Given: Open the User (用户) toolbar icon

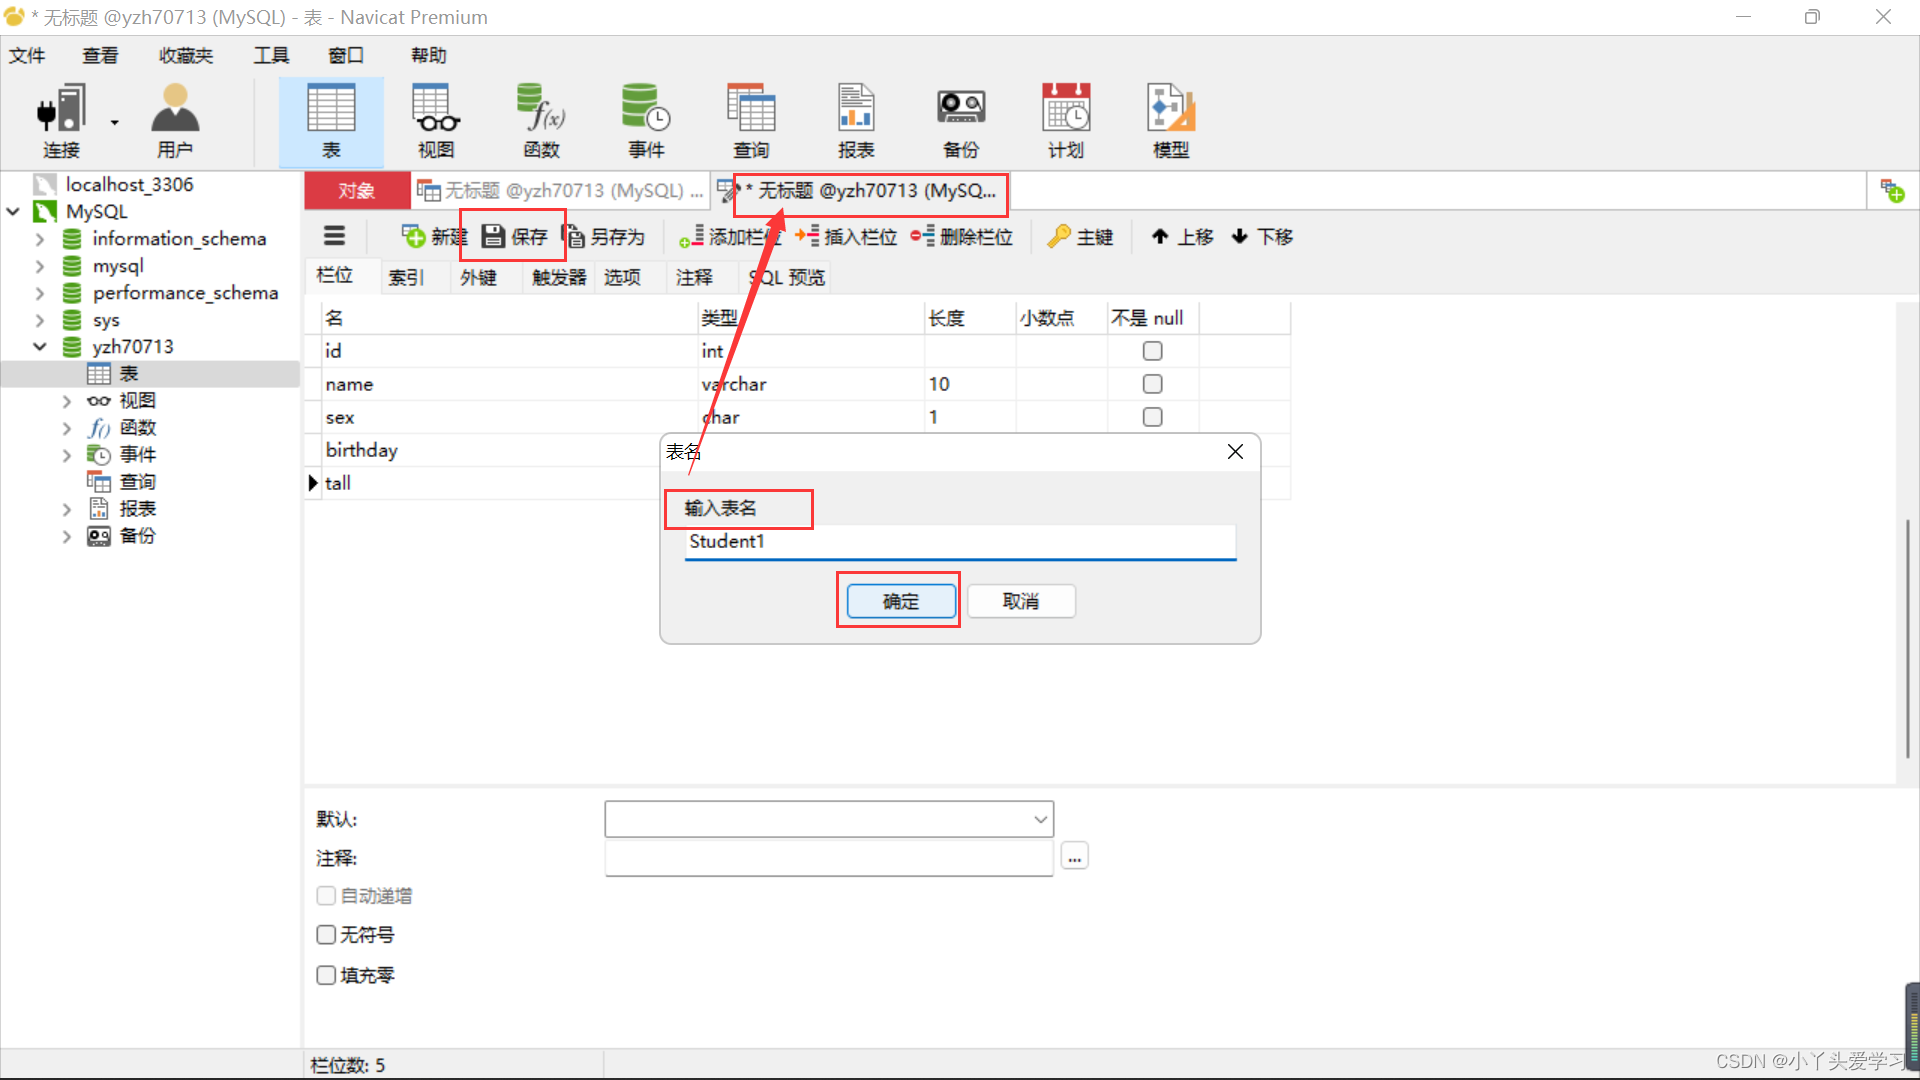Looking at the screenshot, I should [175, 121].
